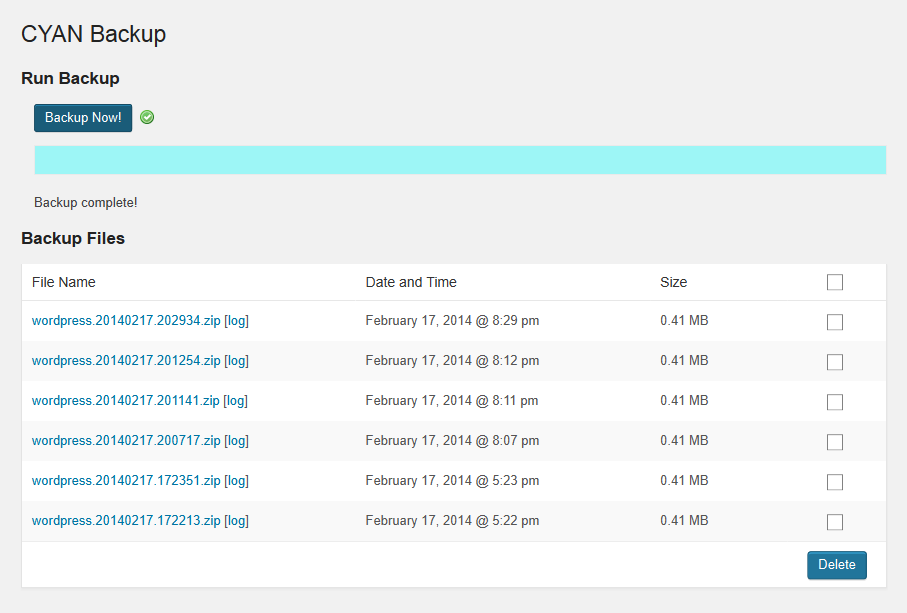Toggle the select-all checkbox in table header

click(x=835, y=282)
